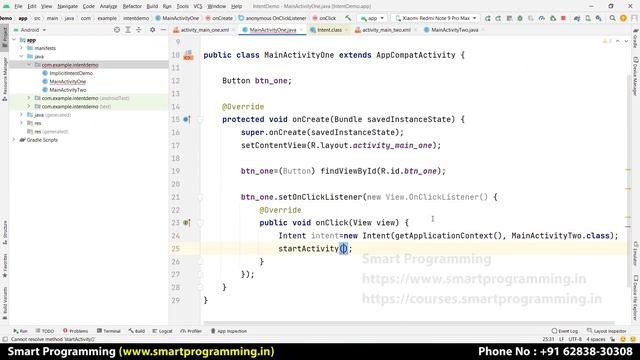Open MainActivityTwo class in tree
This screenshot has height=360, width=640.
[x=68, y=90]
